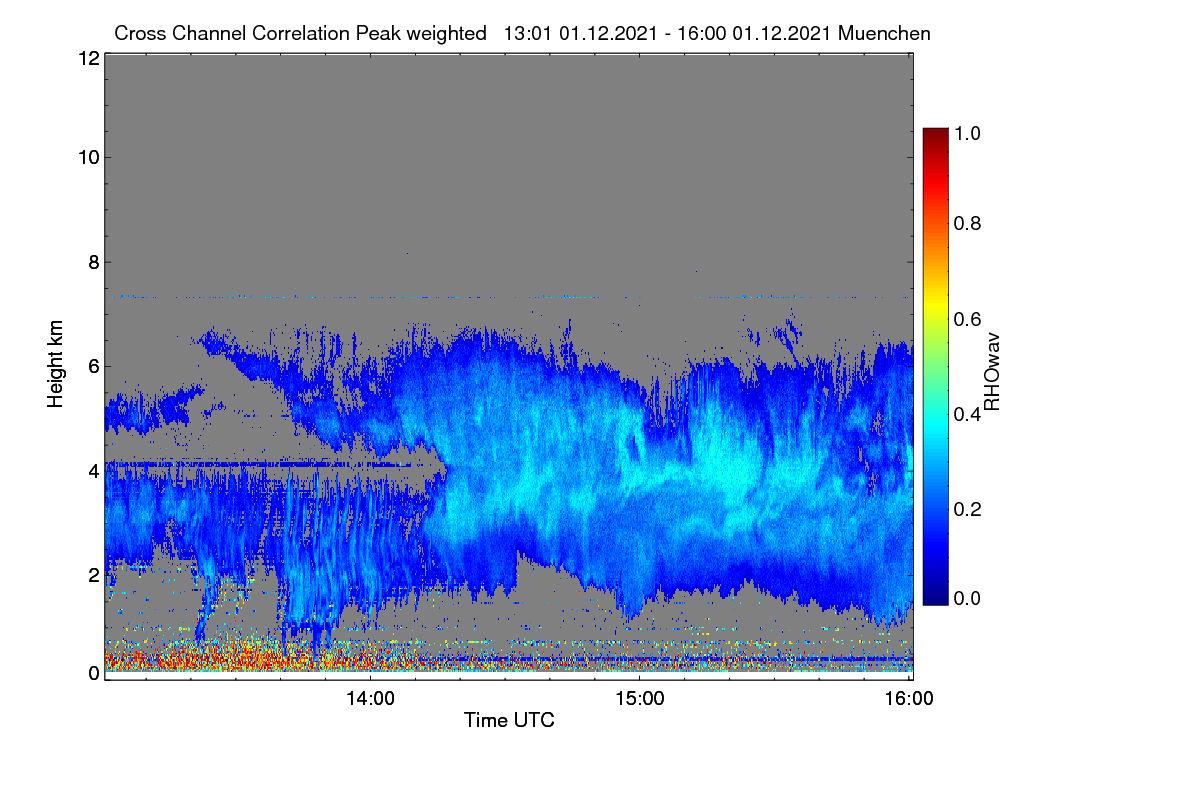Click the colorbar value 1.0

(x=969, y=132)
